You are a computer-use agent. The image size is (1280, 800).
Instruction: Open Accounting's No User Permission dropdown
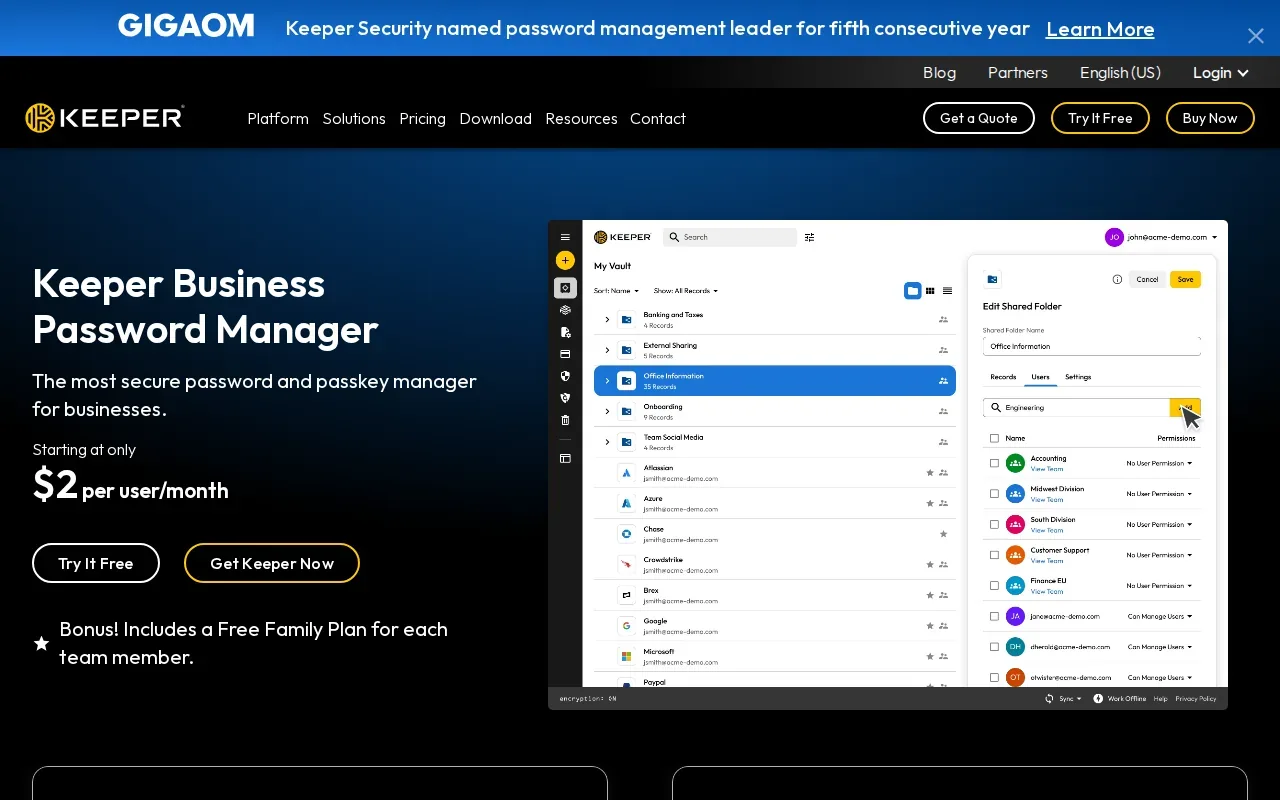[x=1159, y=463]
